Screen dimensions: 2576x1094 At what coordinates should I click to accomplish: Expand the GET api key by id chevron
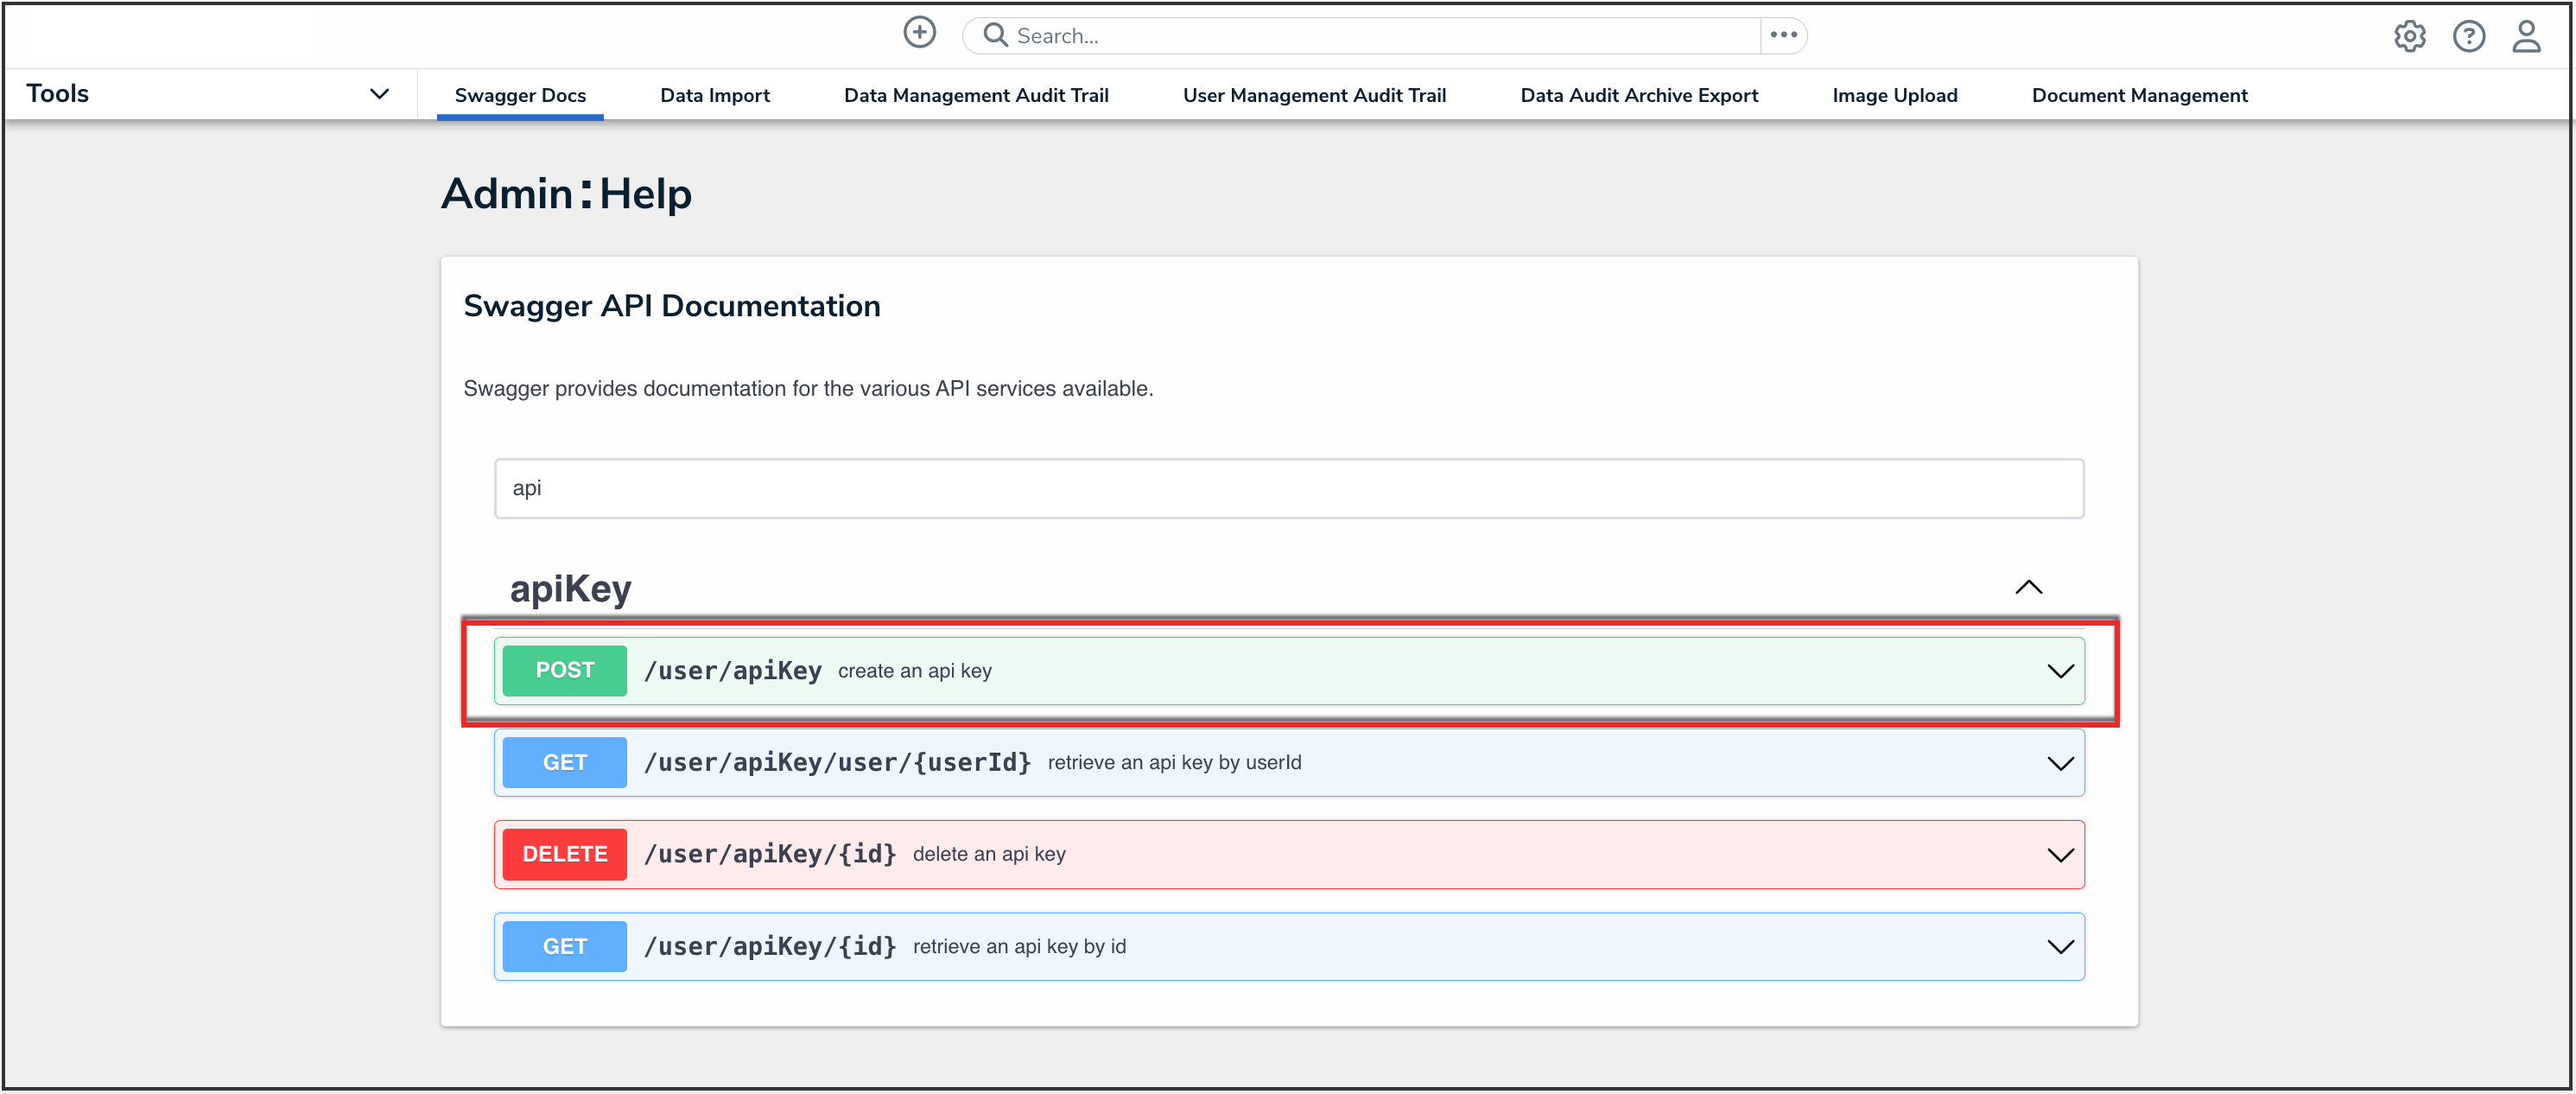coord(2060,947)
